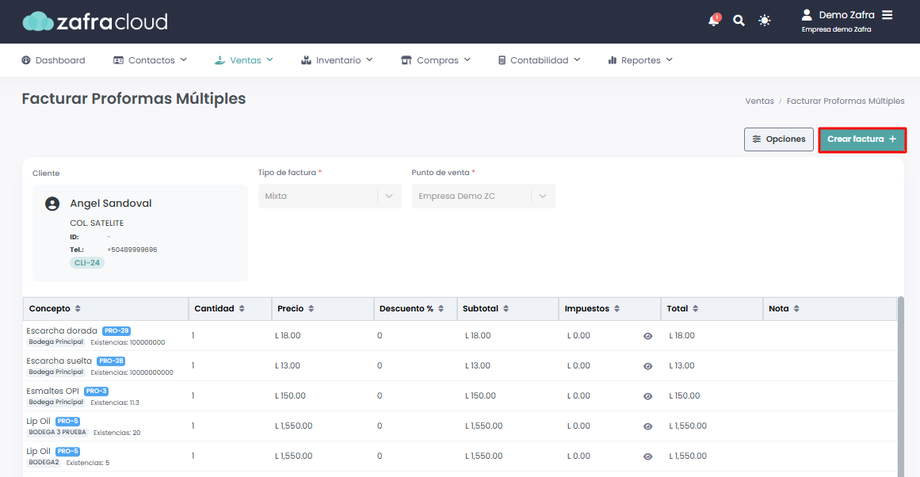Open the Opciones button
The height and width of the screenshot is (477, 920).
(x=778, y=140)
